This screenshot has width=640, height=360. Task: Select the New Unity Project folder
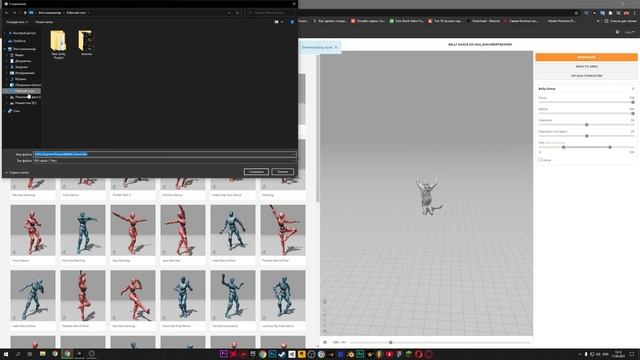pyautogui.click(x=58, y=45)
